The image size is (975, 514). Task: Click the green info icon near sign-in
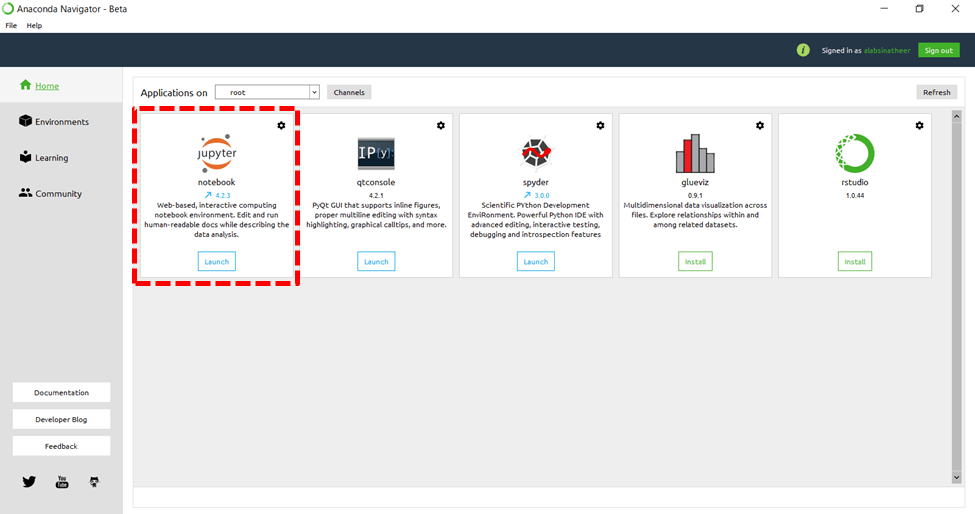803,50
